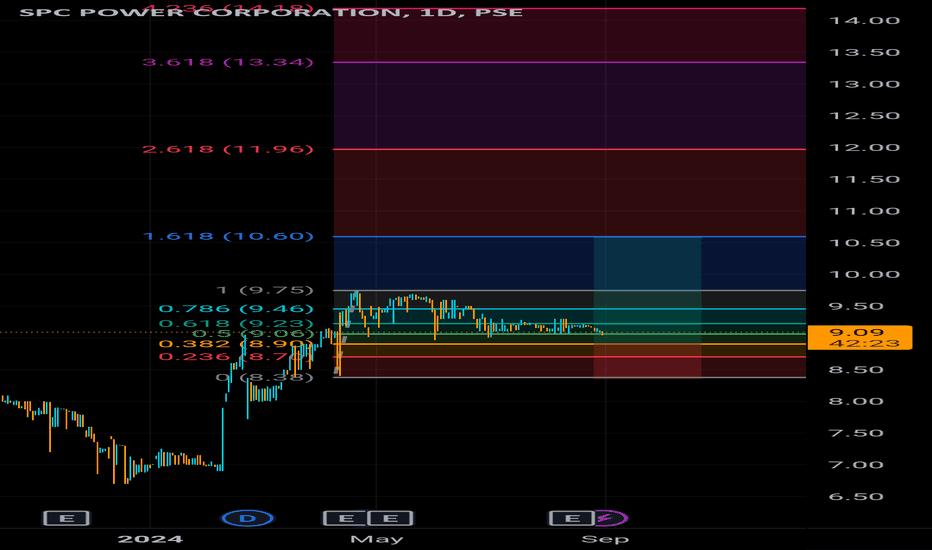Select the 2.618 (11.96) Fibonacci label
The image size is (932, 550).
228,149
